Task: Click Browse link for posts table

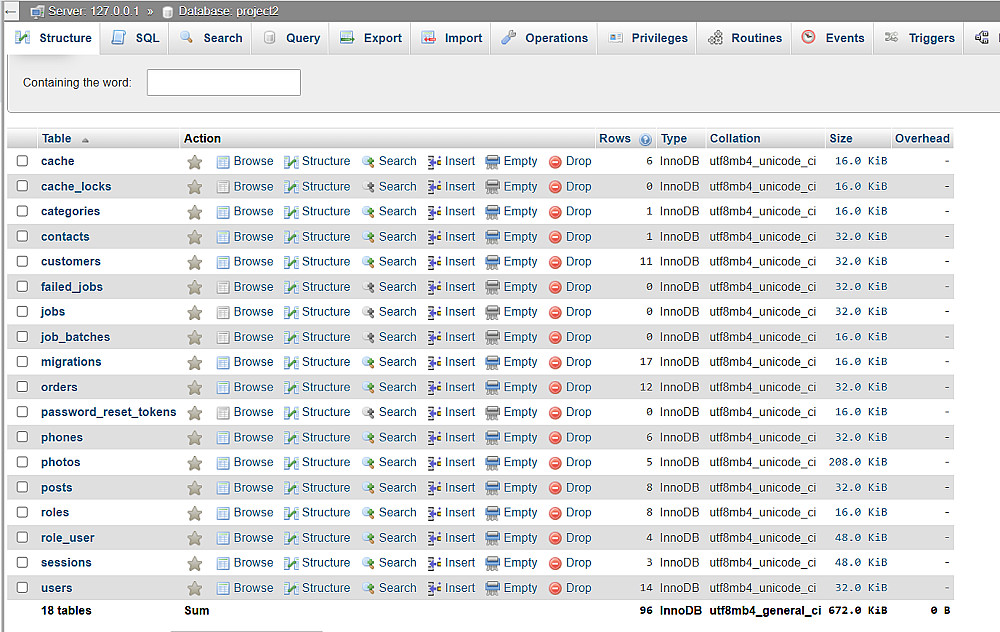Action: point(253,488)
